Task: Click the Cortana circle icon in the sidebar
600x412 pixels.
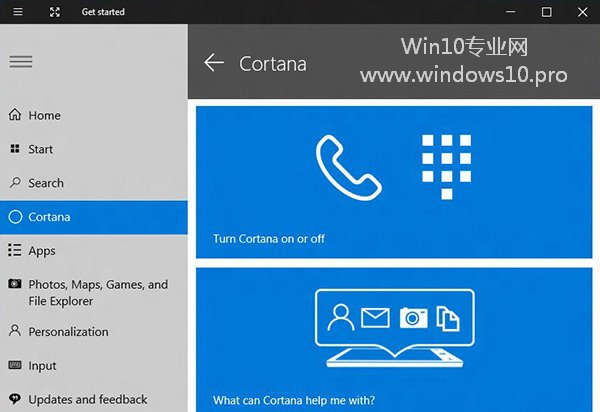Action: 15,217
